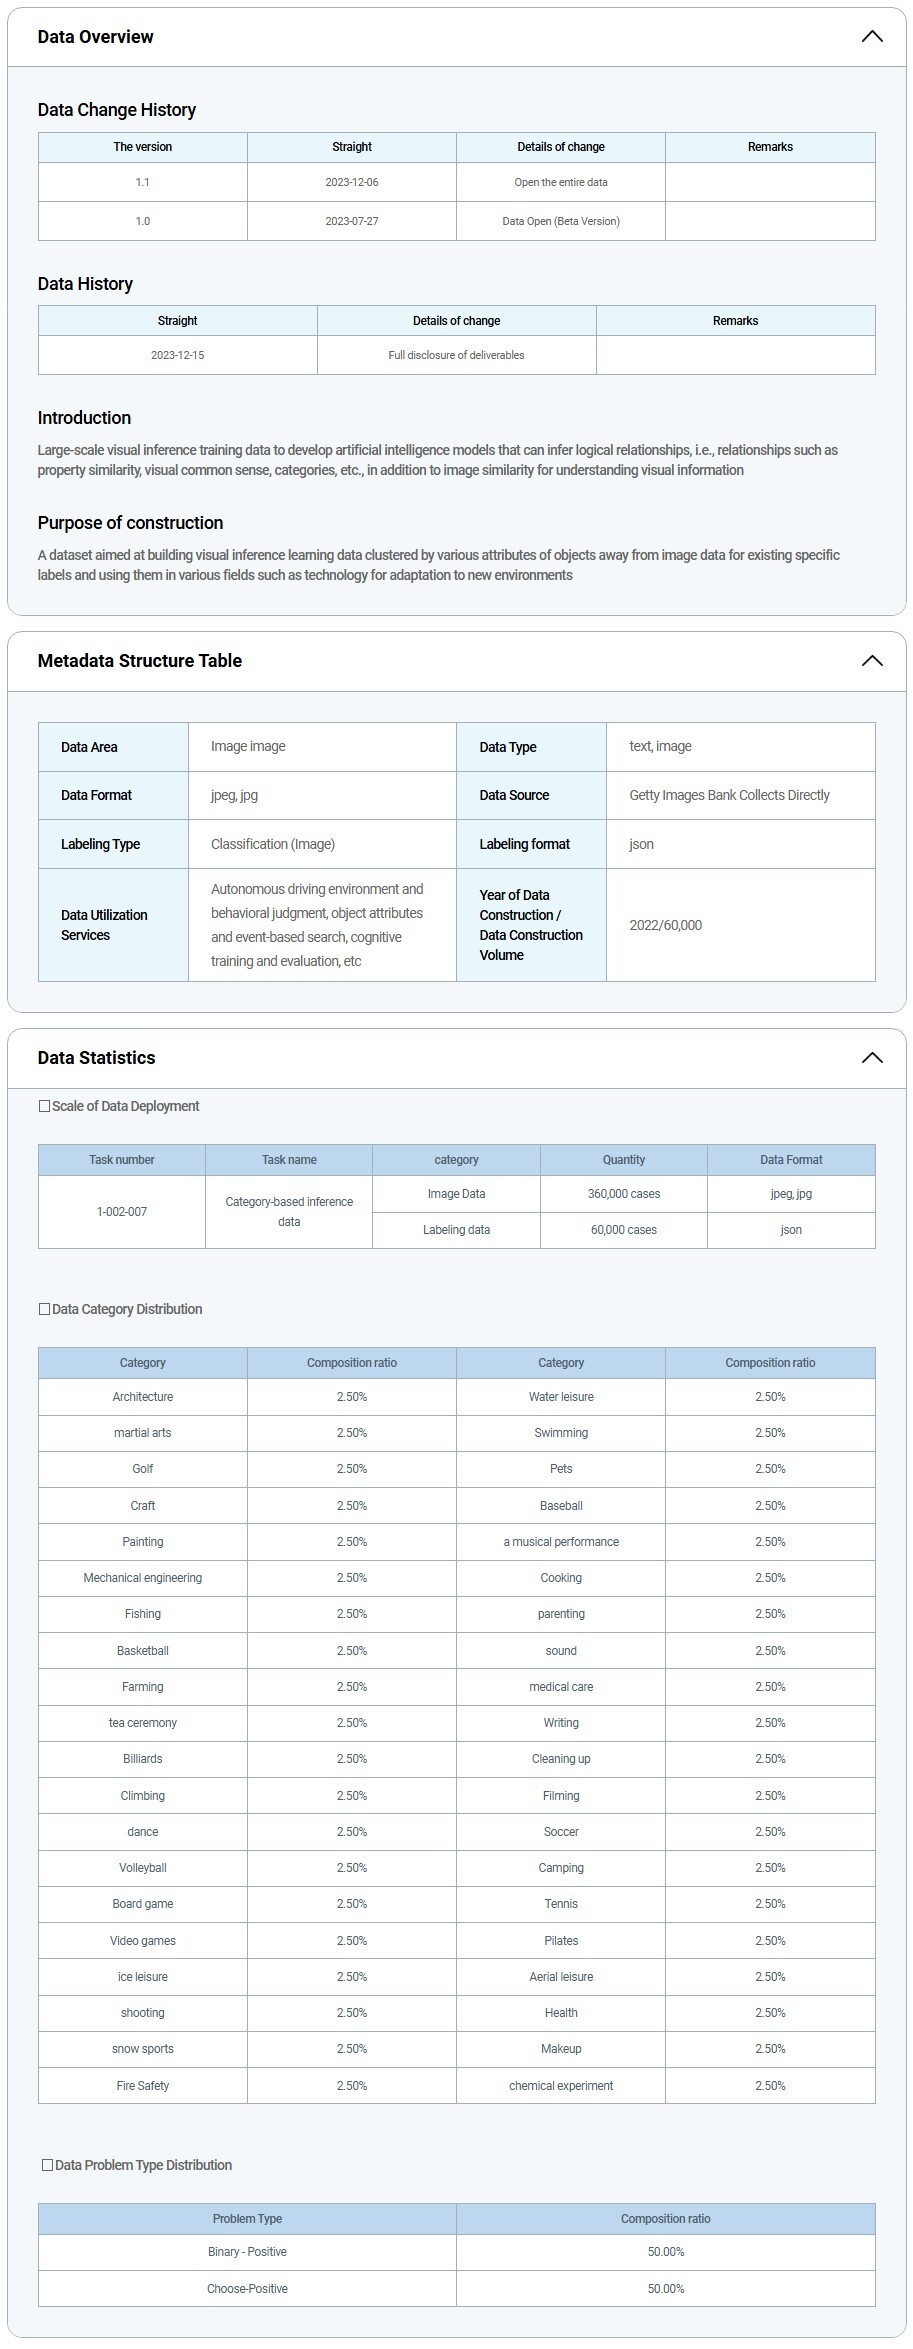Select the version 1.1 cell
This screenshot has height=2349, width=913.
[x=142, y=182]
